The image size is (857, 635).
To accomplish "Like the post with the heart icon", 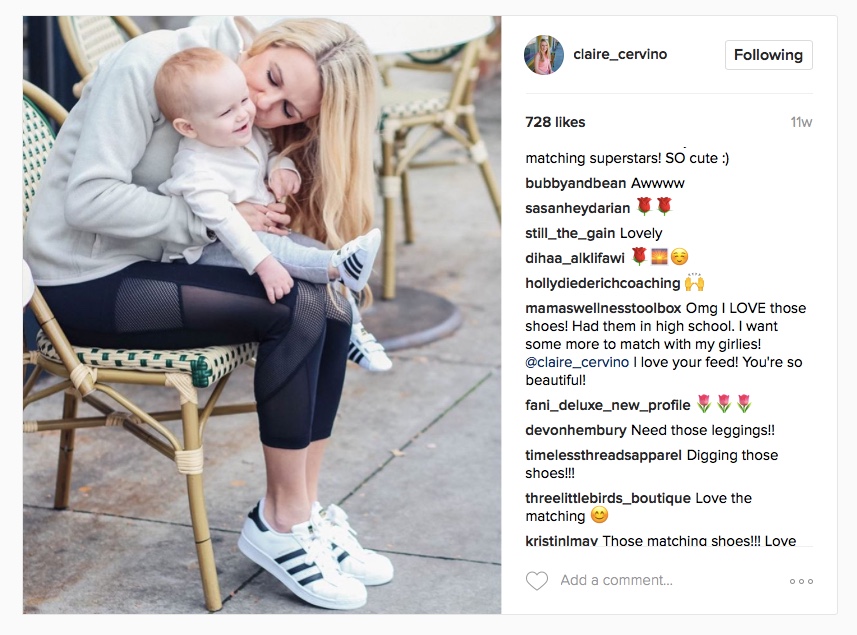I will coord(536,580).
